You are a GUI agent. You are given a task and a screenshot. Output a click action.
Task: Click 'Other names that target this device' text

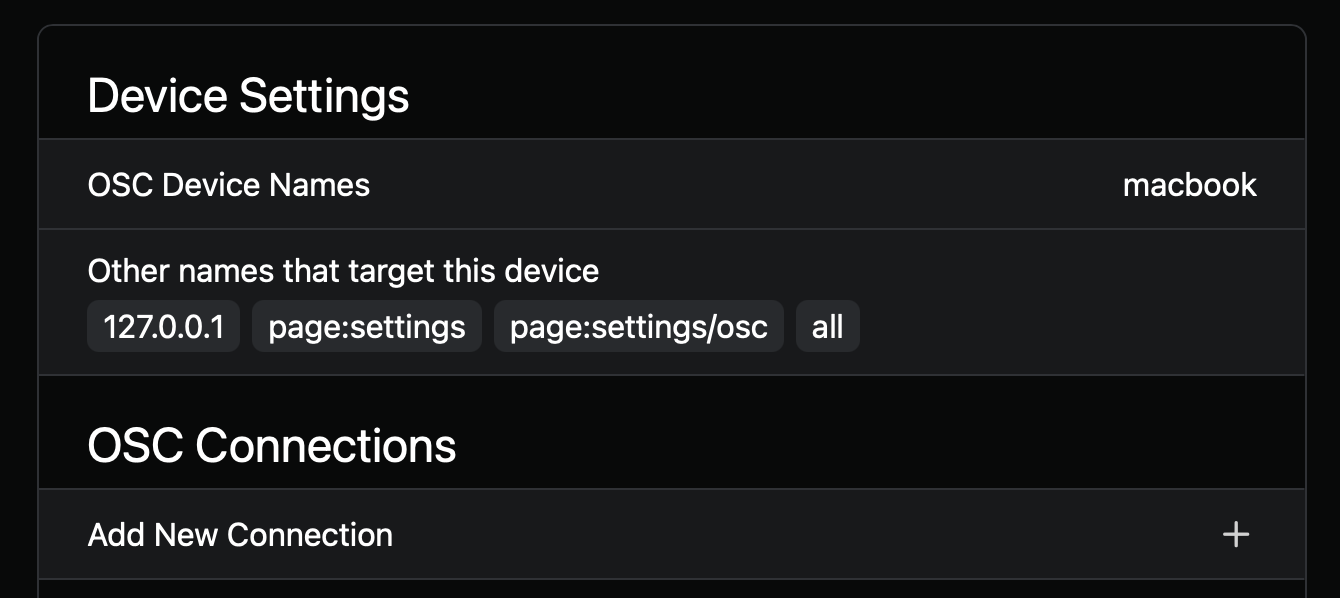click(x=343, y=270)
